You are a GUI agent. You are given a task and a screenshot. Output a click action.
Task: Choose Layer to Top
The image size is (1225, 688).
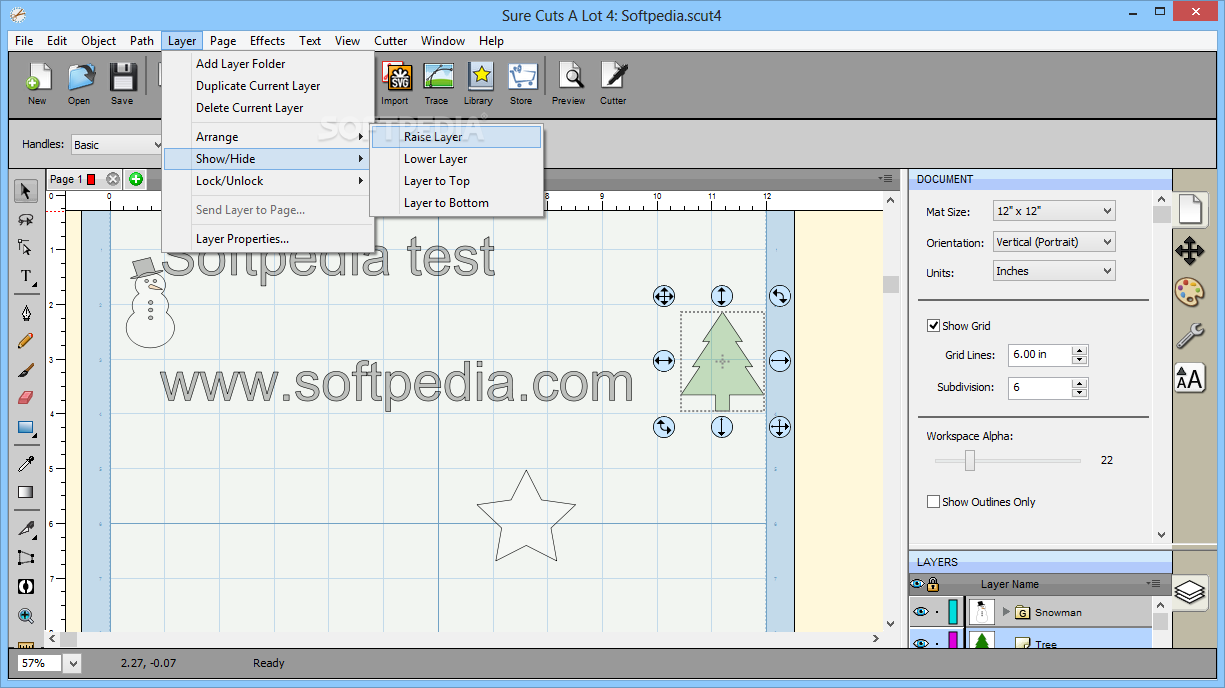pos(456,181)
